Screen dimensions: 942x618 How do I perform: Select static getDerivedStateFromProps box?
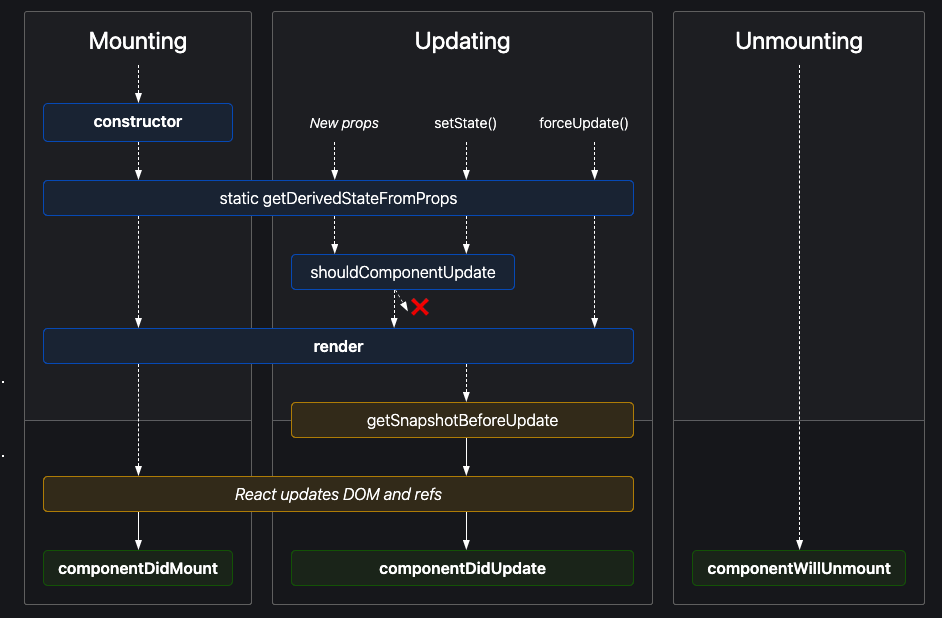point(338,198)
